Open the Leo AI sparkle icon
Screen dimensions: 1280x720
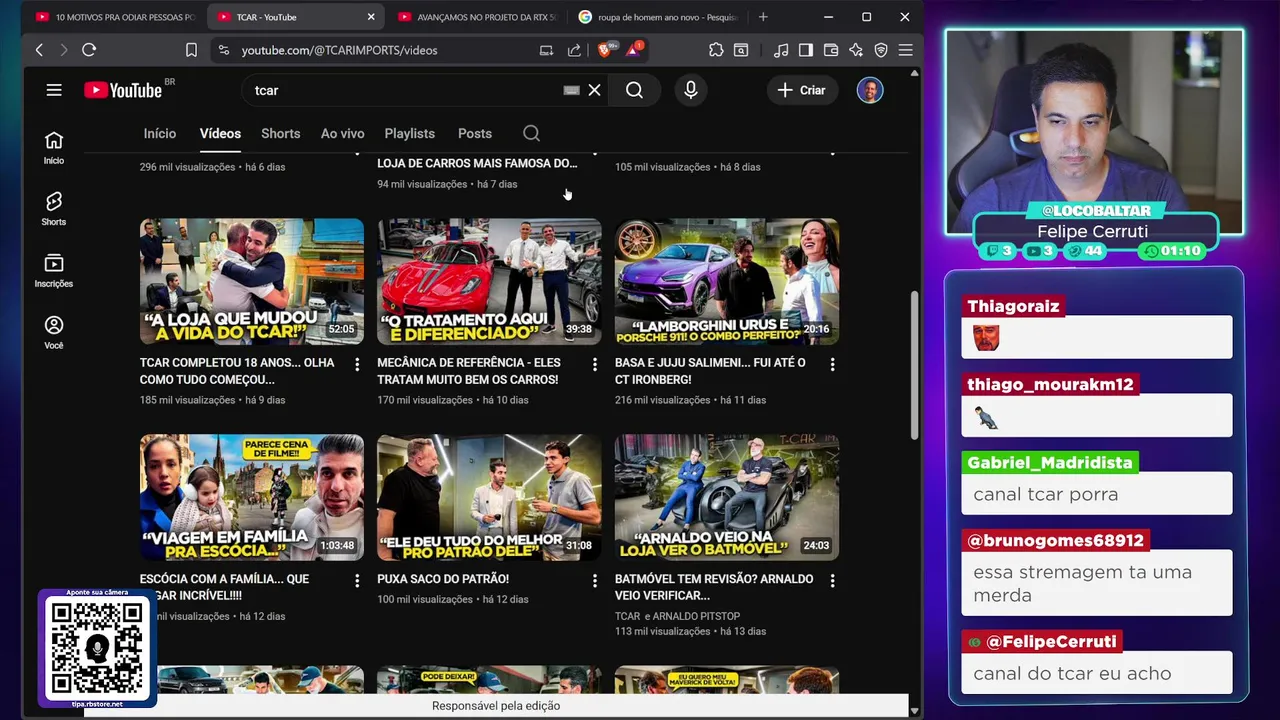tap(856, 50)
